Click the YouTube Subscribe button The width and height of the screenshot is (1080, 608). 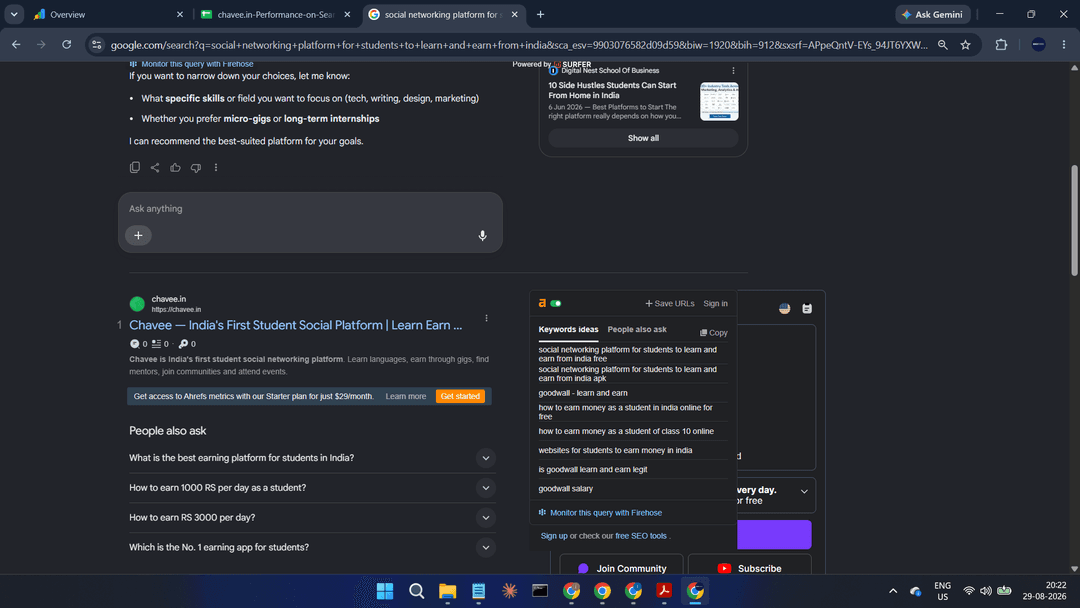click(749, 568)
